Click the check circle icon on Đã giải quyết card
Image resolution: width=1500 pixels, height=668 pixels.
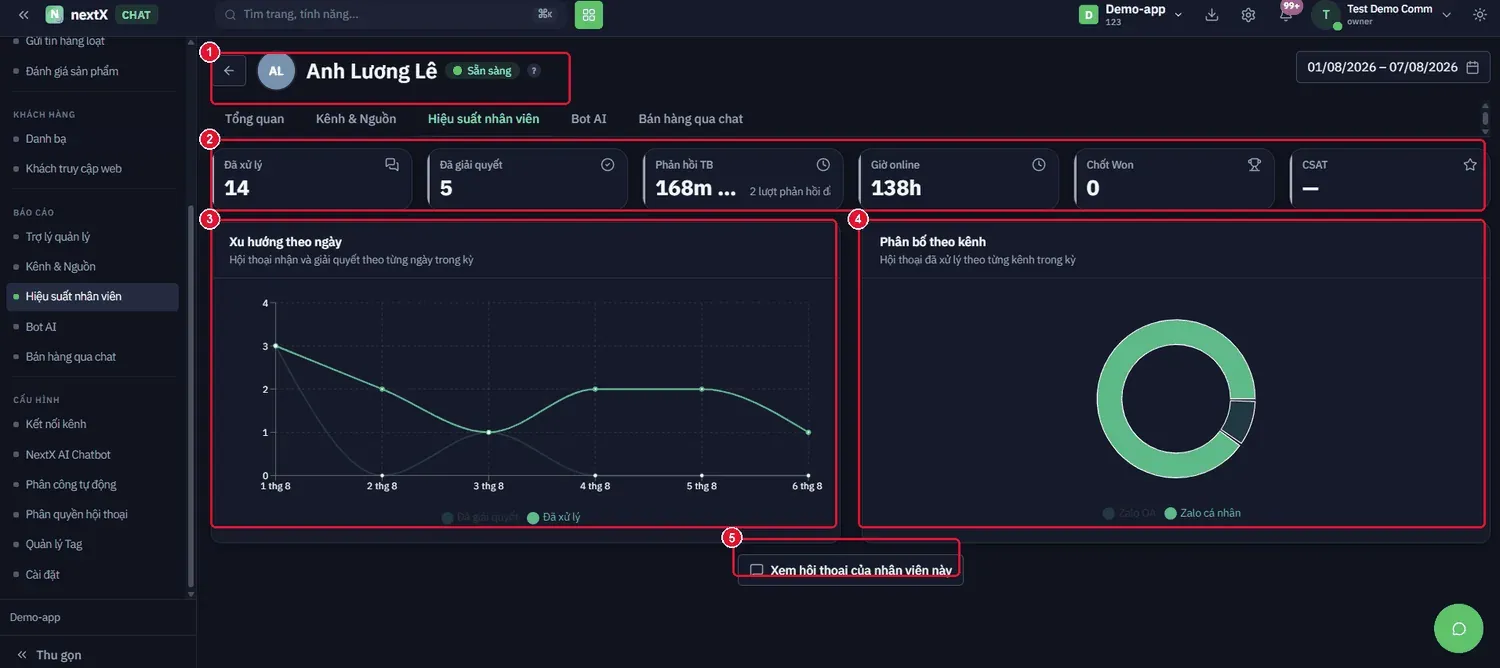(x=607, y=165)
